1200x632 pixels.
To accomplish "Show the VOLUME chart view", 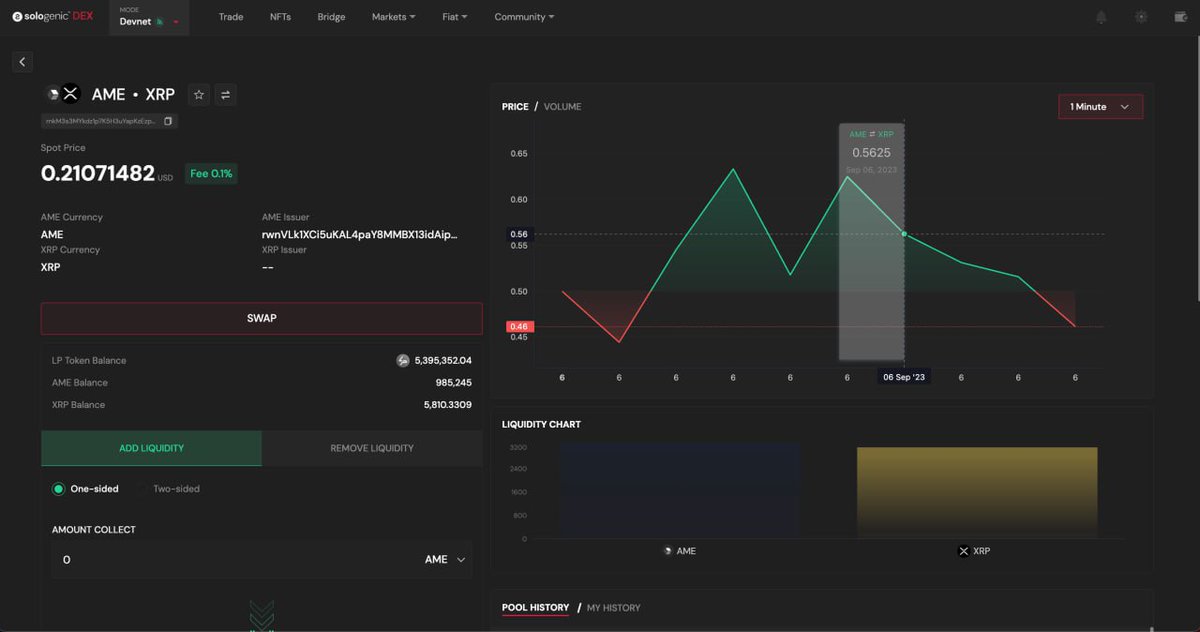I will tap(562, 107).
